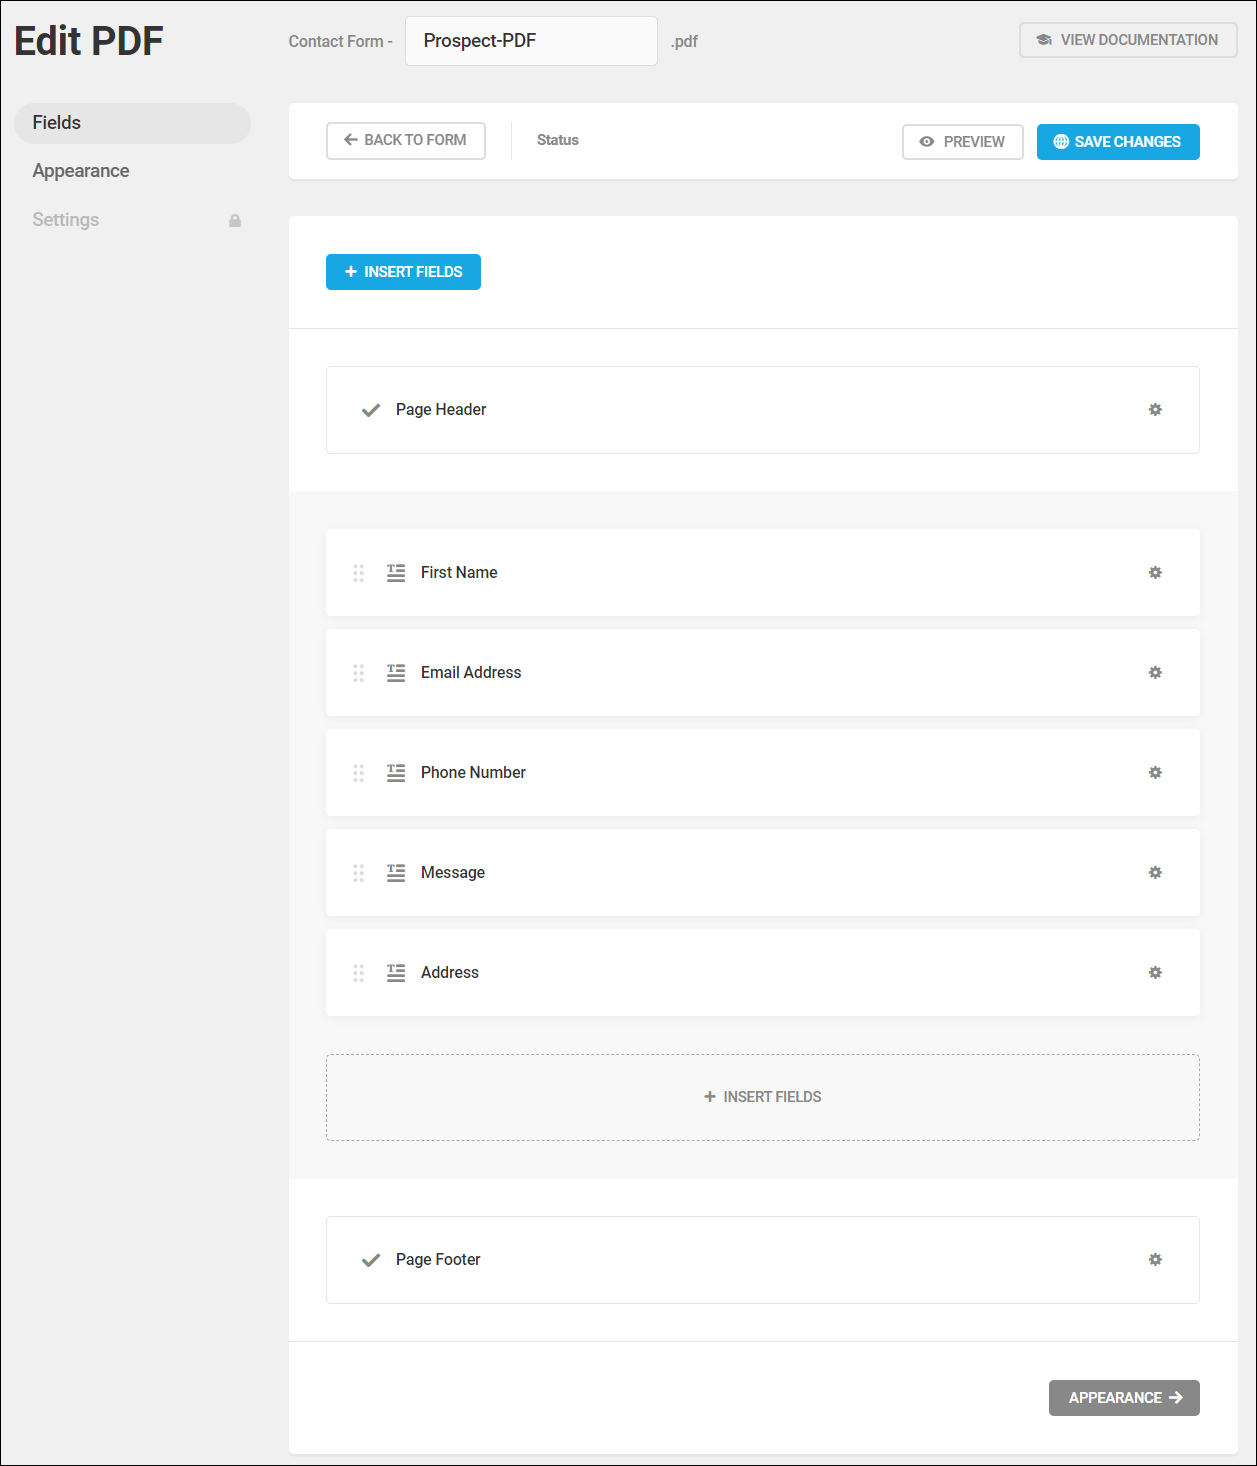Select the First Name field label
The height and width of the screenshot is (1466, 1257).
click(459, 573)
